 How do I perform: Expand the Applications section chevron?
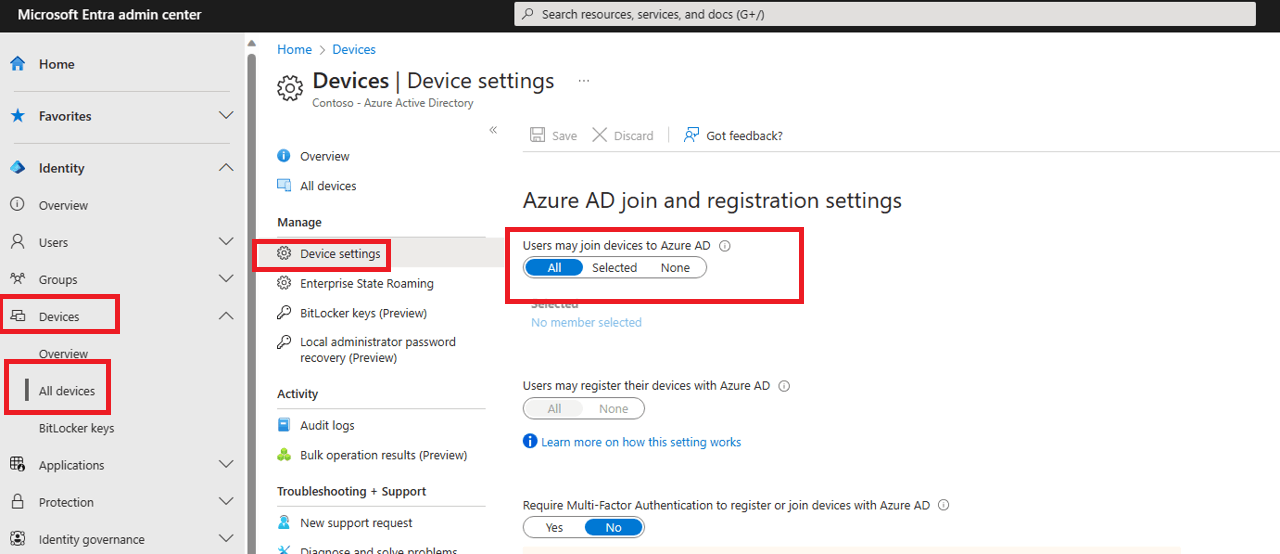[x=226, y=465]
